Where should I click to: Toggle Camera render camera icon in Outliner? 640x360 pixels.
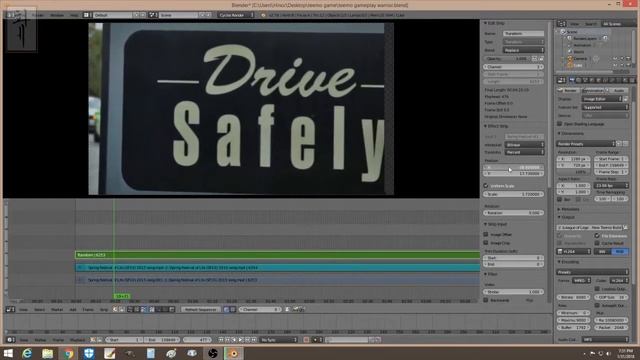[x=628, y=59]
